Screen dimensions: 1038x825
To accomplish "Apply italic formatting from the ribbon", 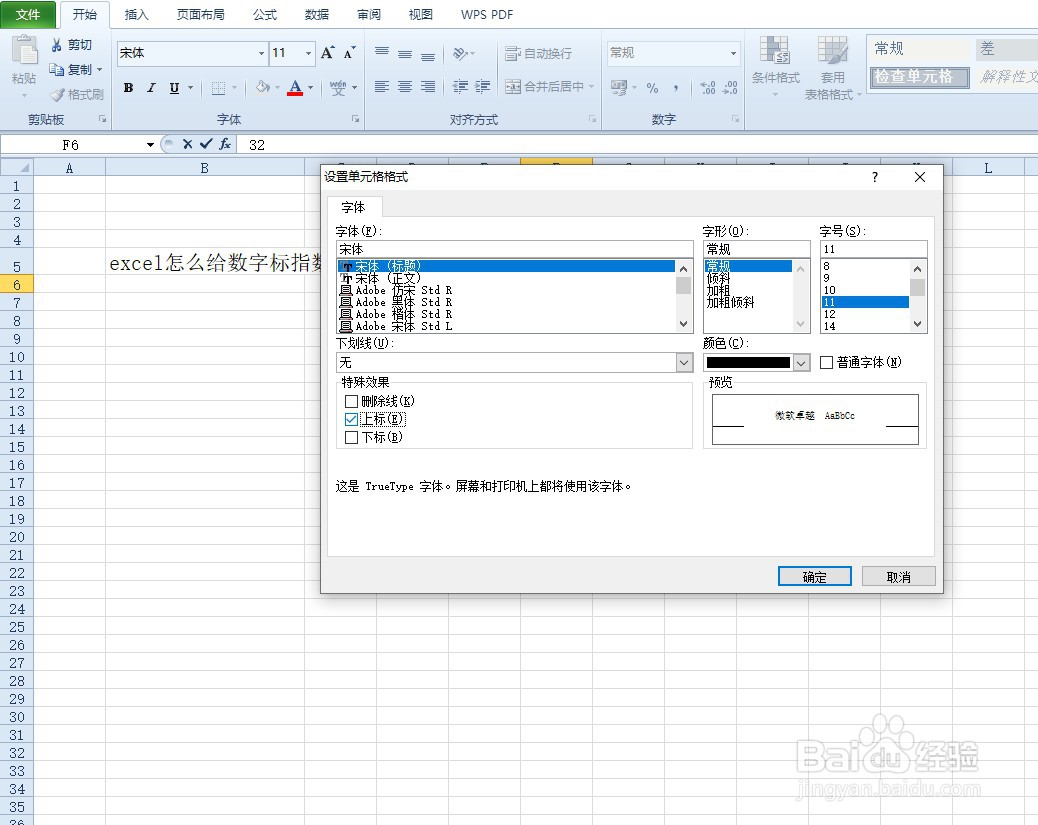I will click(151, 88).
